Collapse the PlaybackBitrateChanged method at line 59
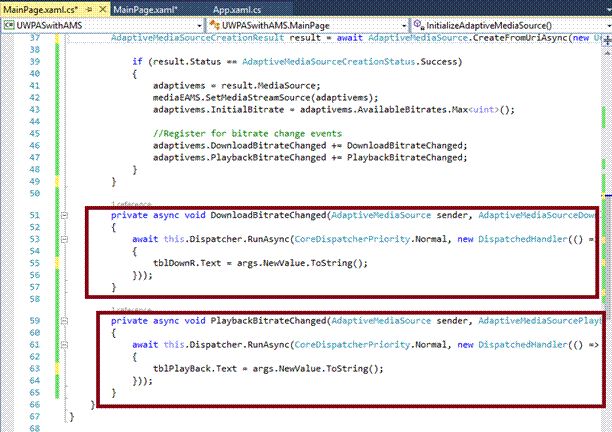The image size is (612, 432). point(64,321)
